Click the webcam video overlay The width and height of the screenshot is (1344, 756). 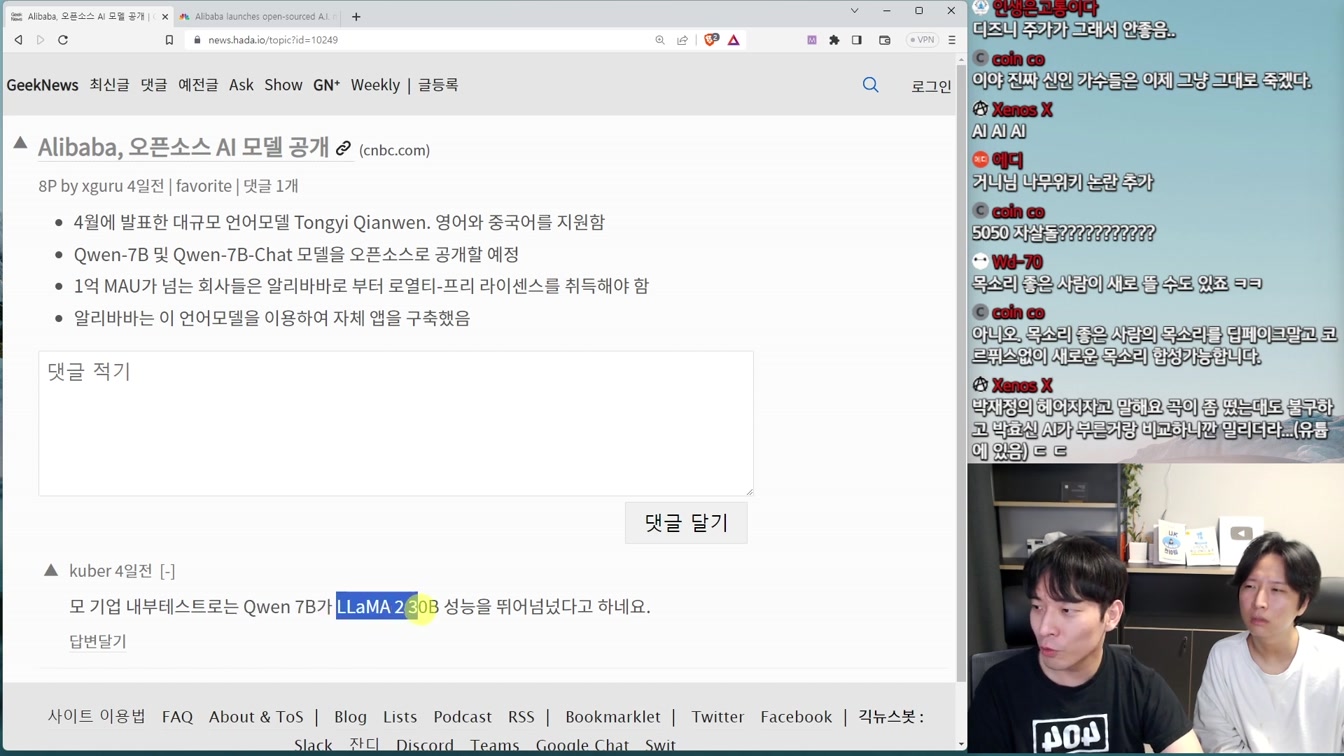pos(1156,610)
